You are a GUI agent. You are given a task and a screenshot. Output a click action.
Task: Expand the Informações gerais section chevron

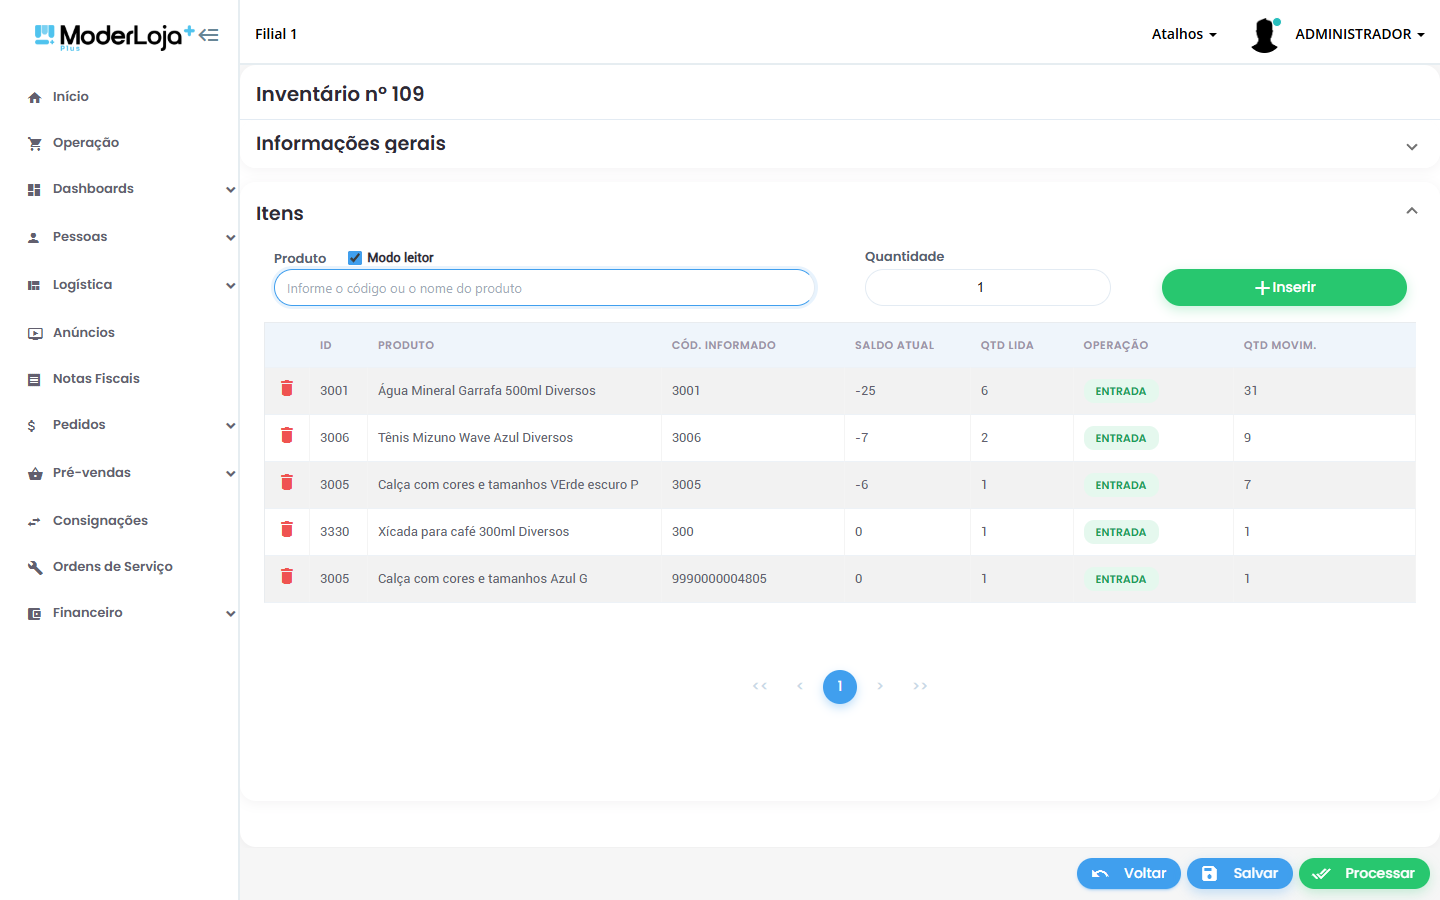[1412, 147]
